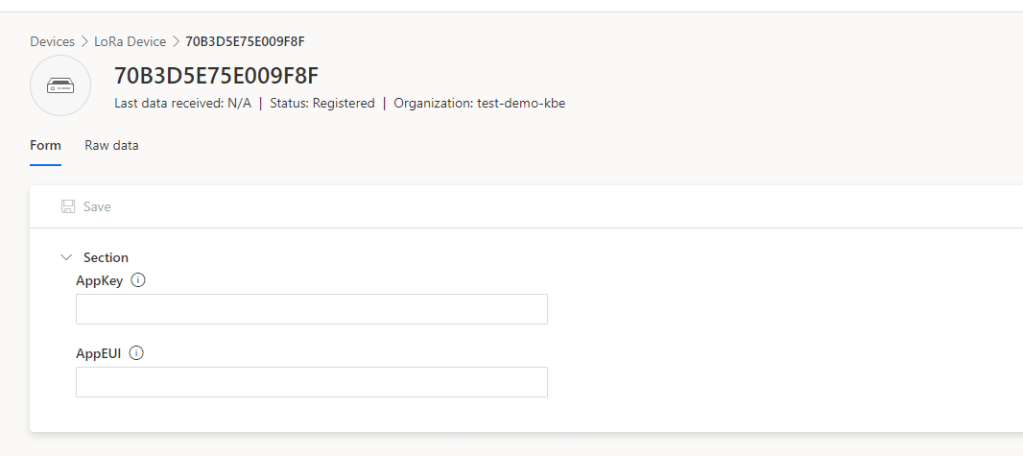Switch to the Form tab
The width and height of the screenshot is (1023, 456).
point(46,145)
